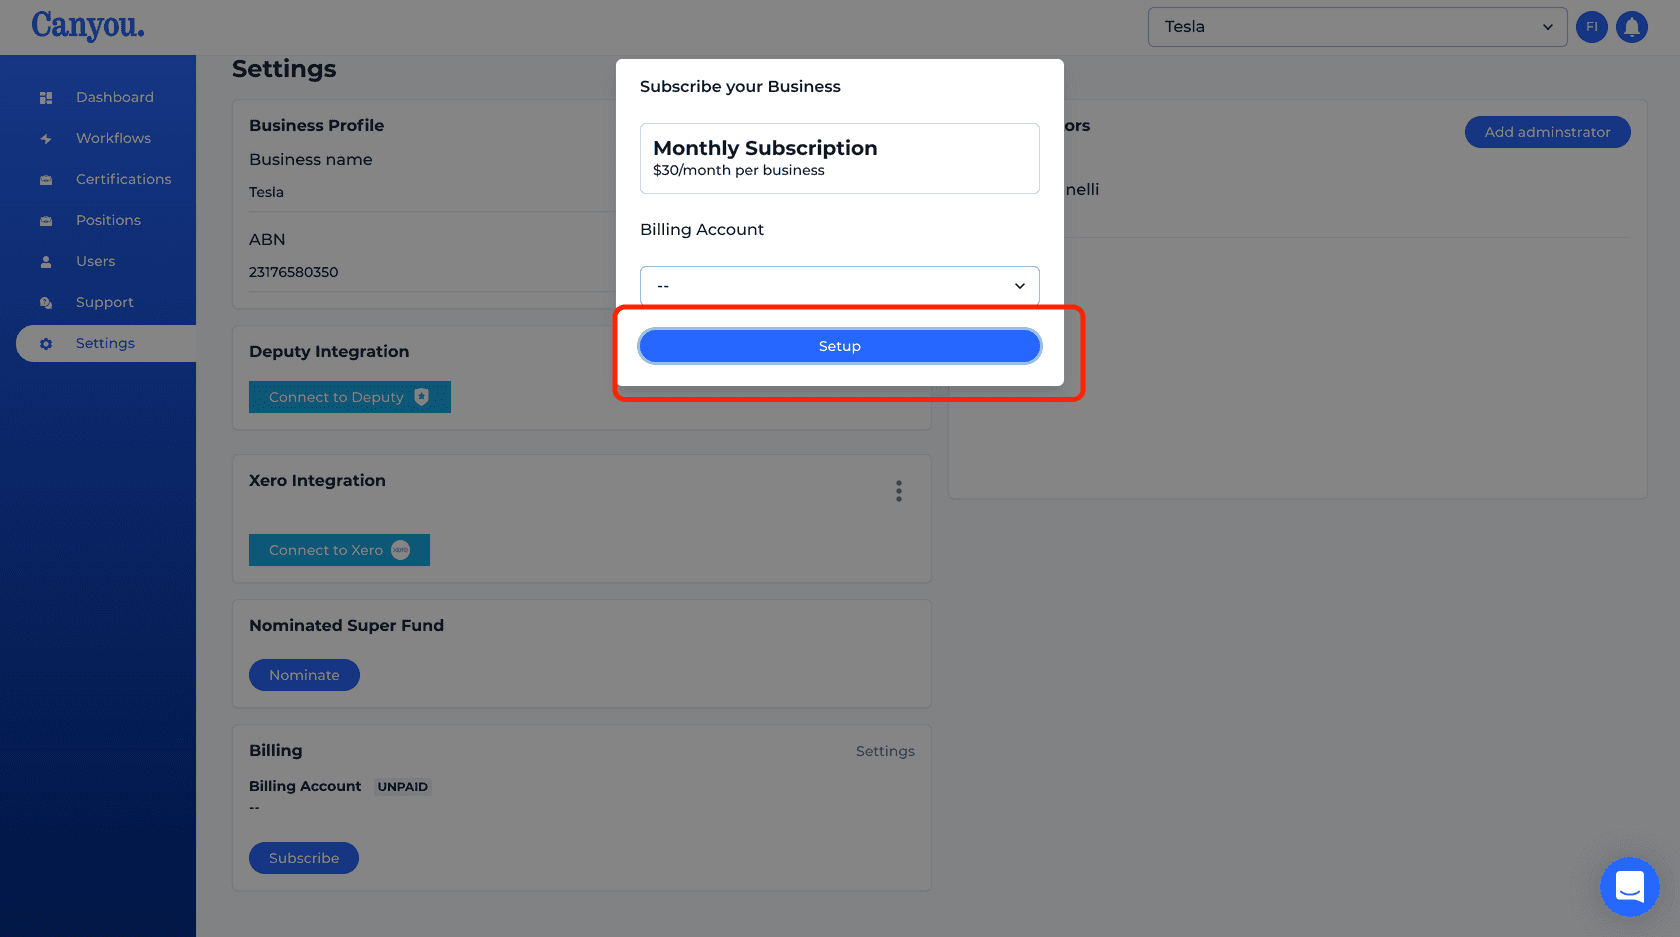The width and height of the screenshot is (1680, 937).
Task: Click Nominate under Nominated Super Fund
Action: (x=304, y=675)
